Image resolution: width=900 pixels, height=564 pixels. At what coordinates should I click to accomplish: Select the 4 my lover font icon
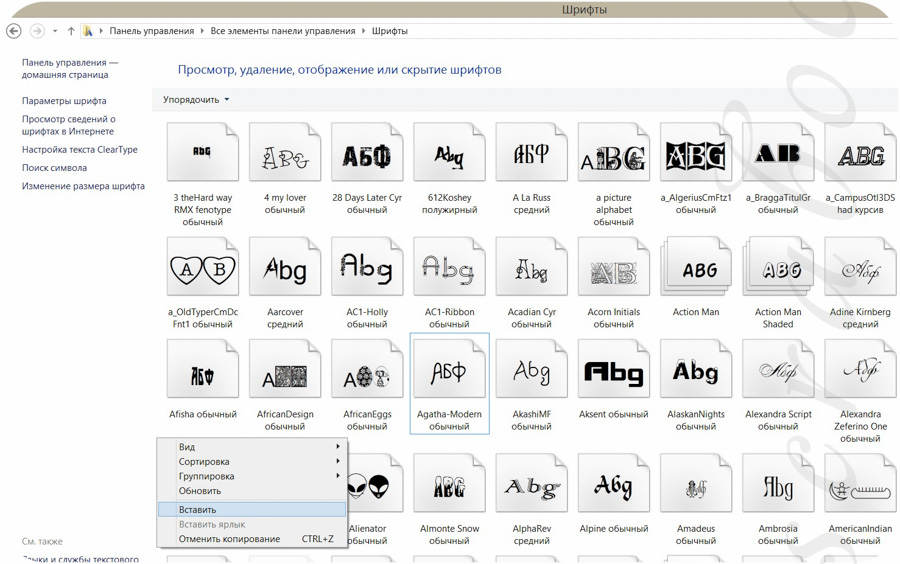tap(285, 152)
